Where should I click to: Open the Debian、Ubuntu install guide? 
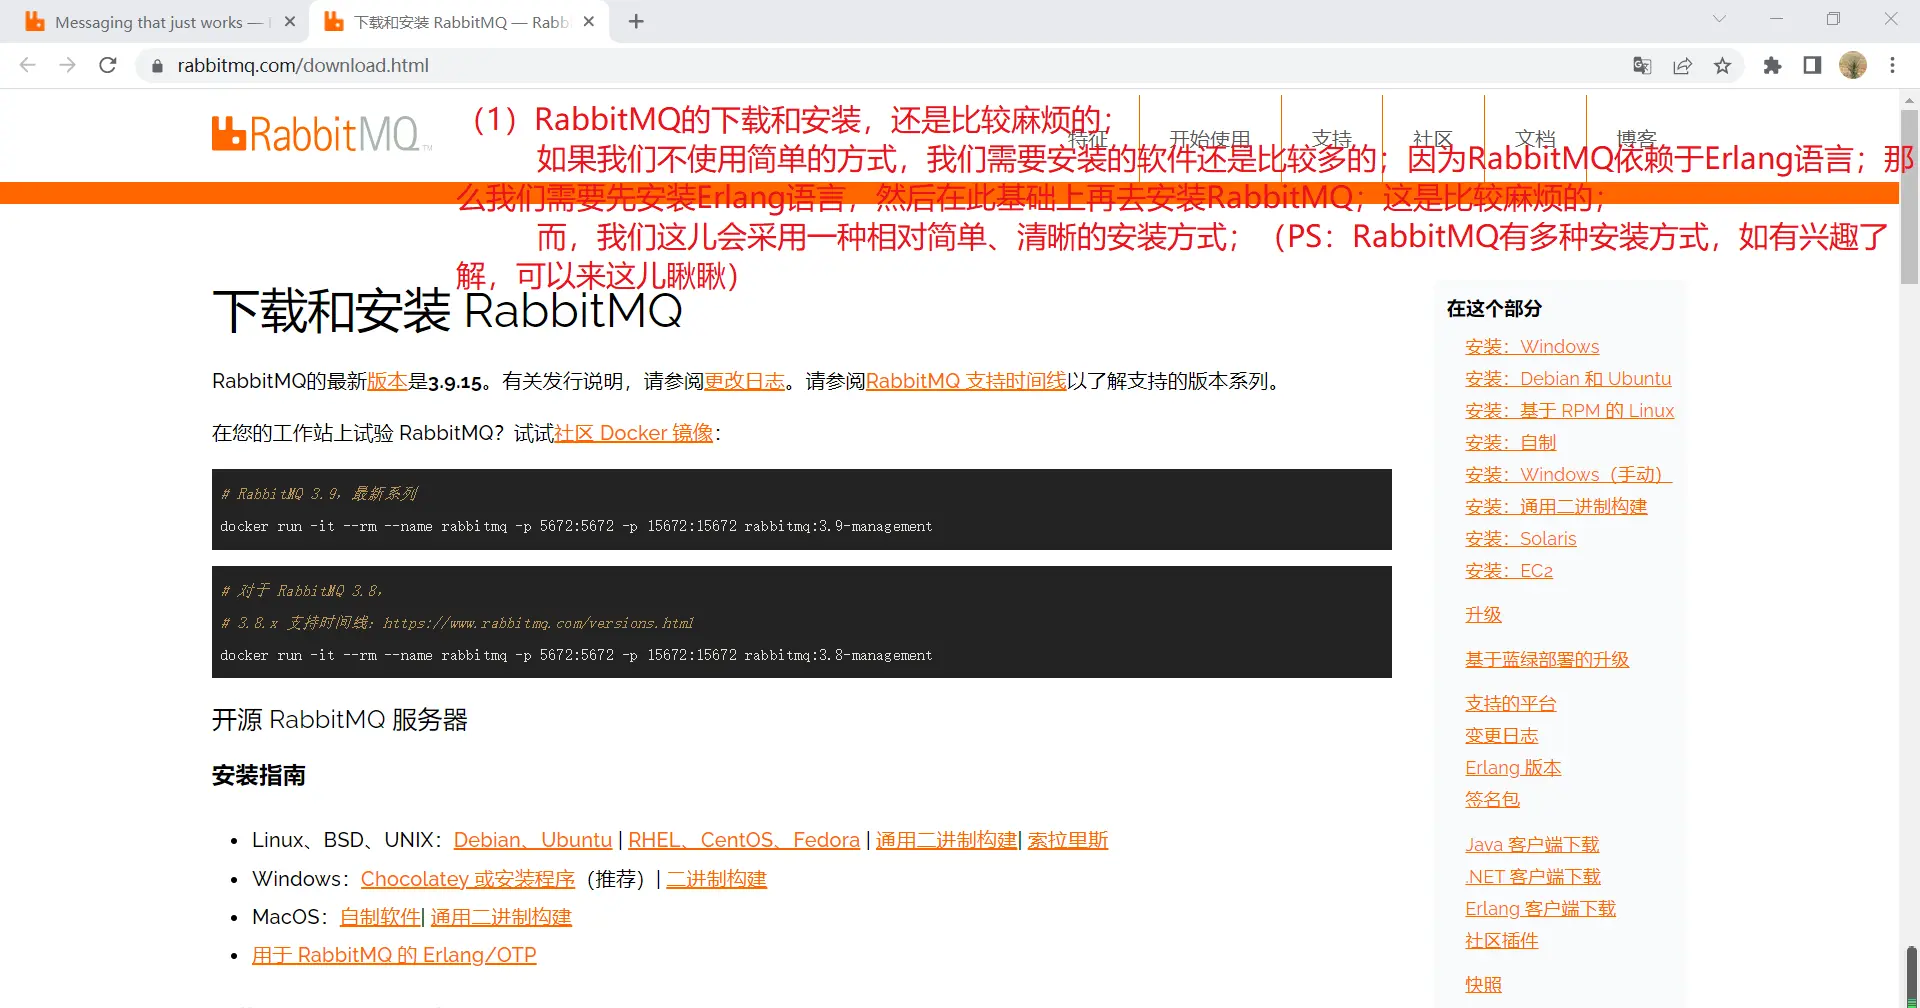[x=533, y=840]
